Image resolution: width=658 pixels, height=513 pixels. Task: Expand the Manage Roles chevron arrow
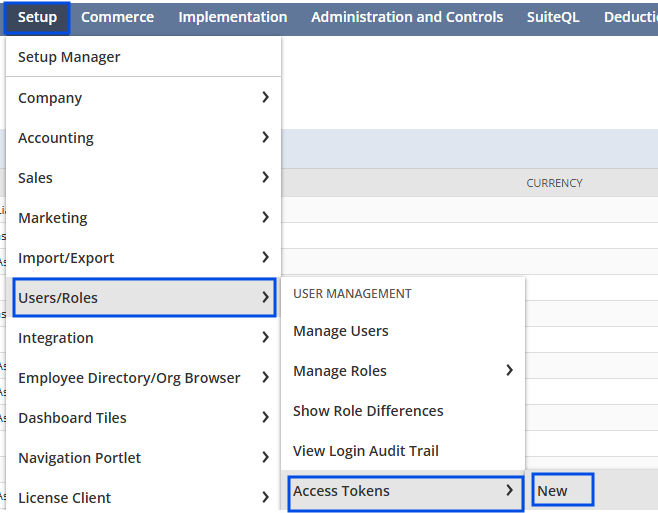point(509,370)
